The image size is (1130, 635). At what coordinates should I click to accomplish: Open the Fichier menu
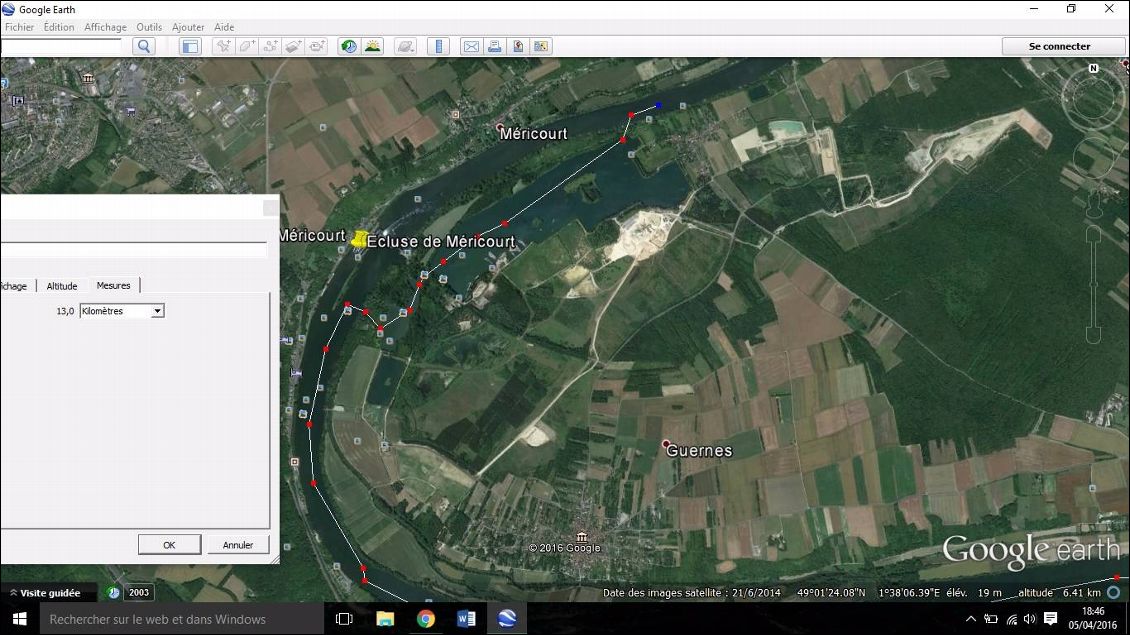tap(19, 27)
